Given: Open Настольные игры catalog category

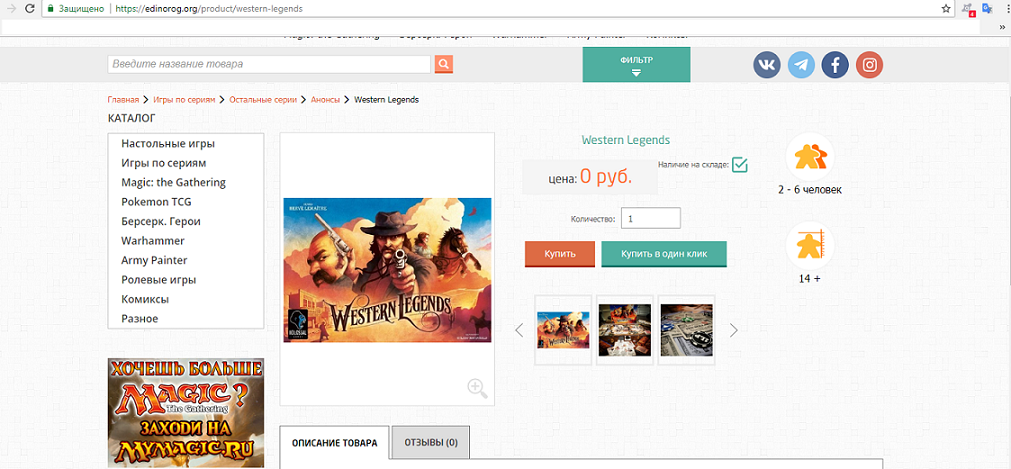Looking at the screenshot, I should click(168, 143).
